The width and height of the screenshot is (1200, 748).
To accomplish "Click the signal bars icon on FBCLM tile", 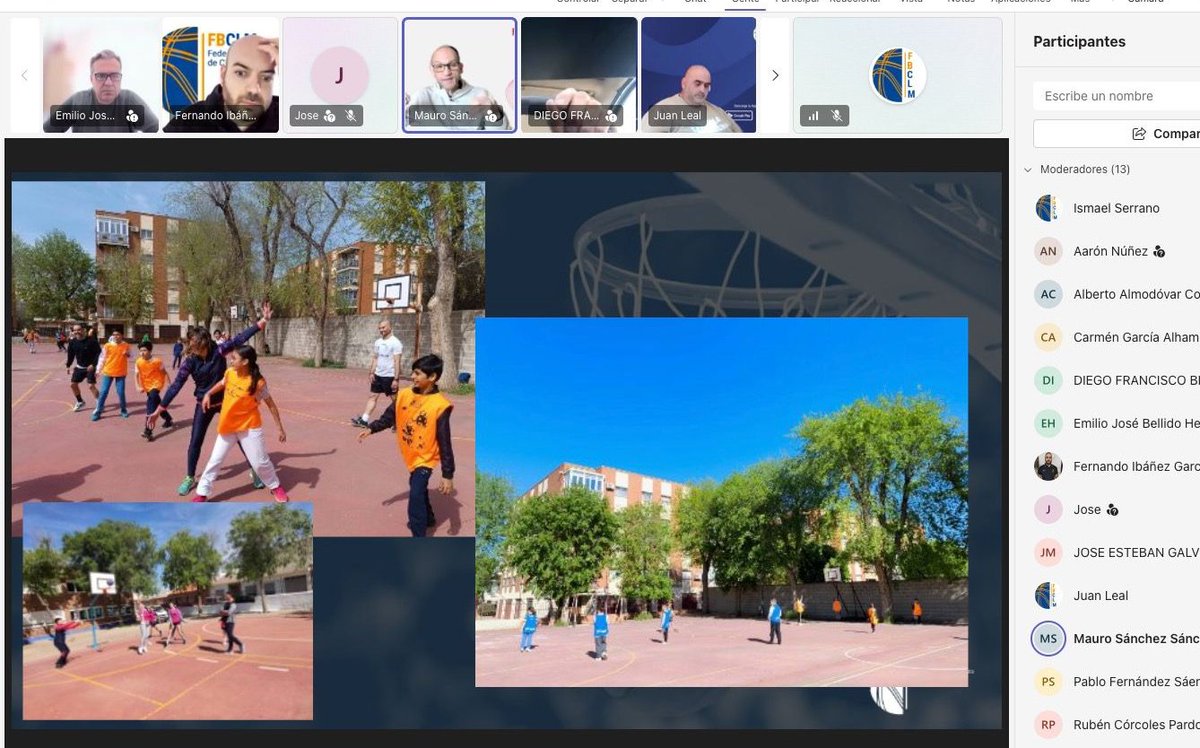I will pyautogui.click(x=813, y=116).
